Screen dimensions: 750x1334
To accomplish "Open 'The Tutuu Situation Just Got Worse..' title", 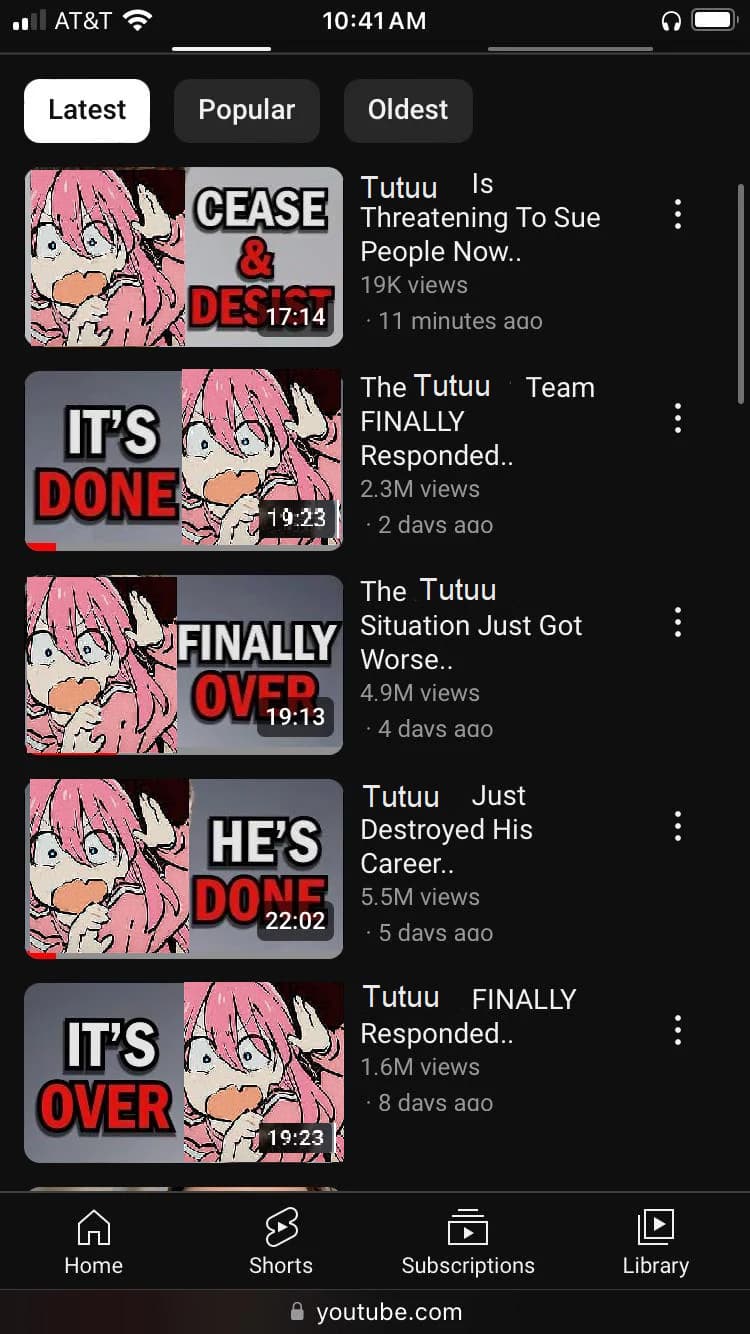I will (x=471, y=625).
